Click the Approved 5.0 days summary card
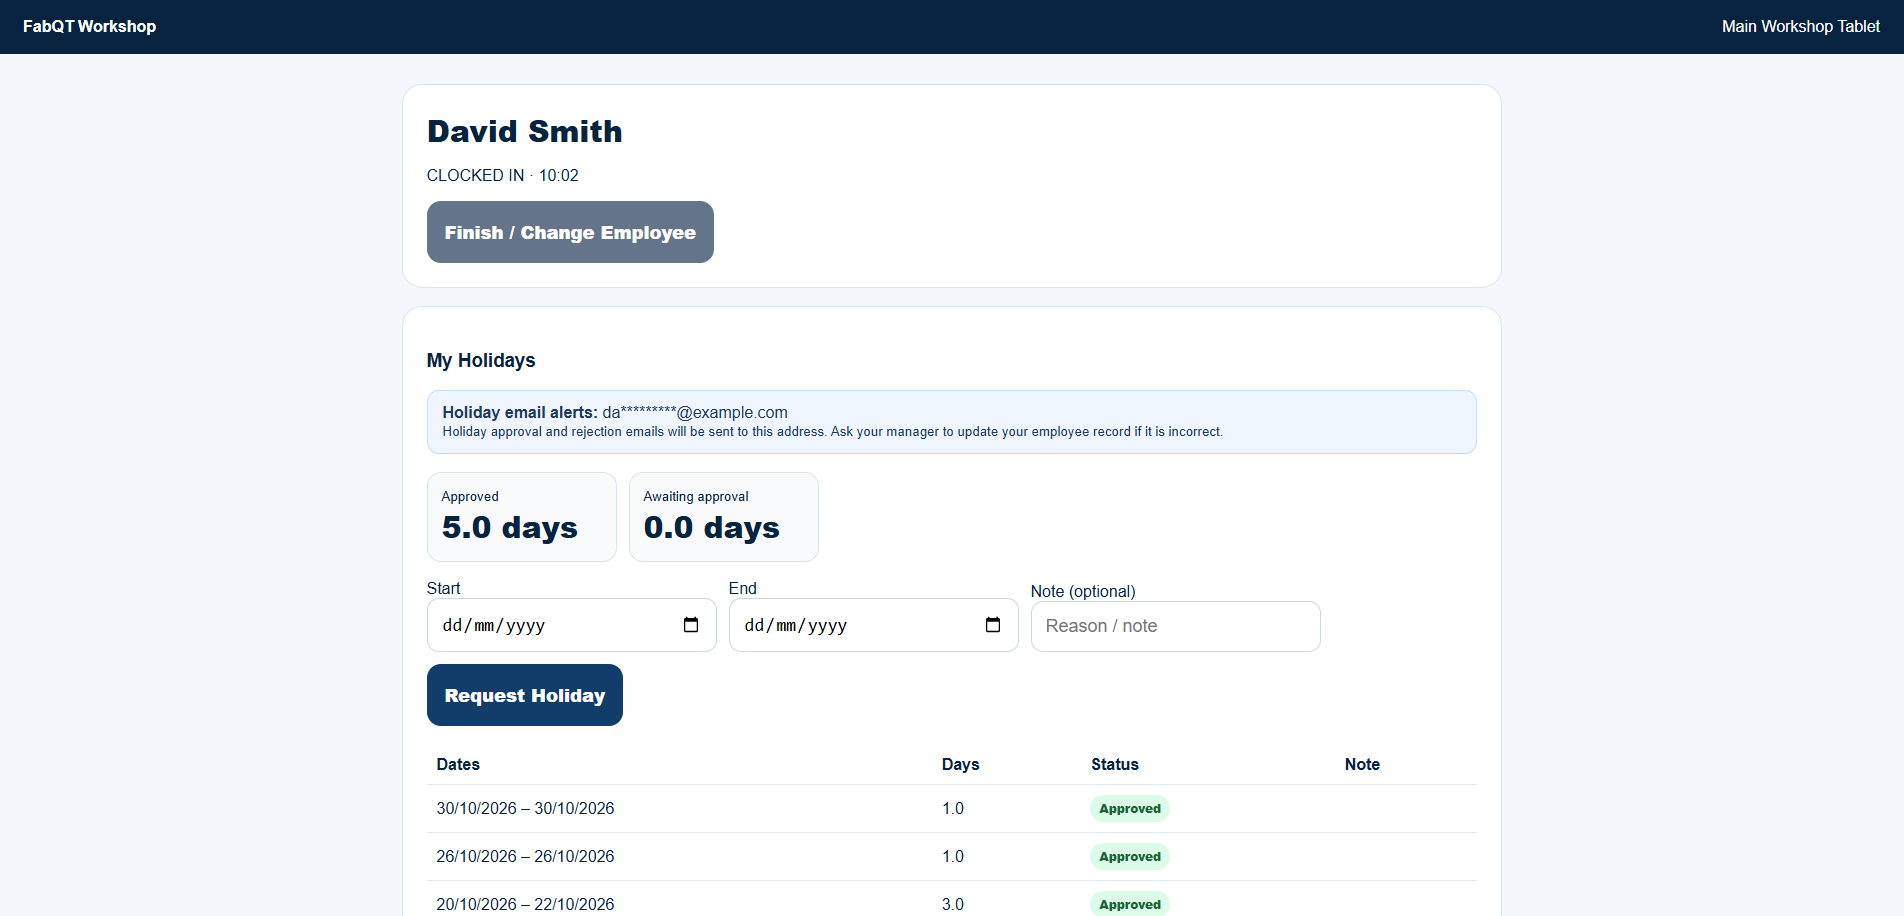Viewport: 1904px width, 916px height. [x=522, y=517]
